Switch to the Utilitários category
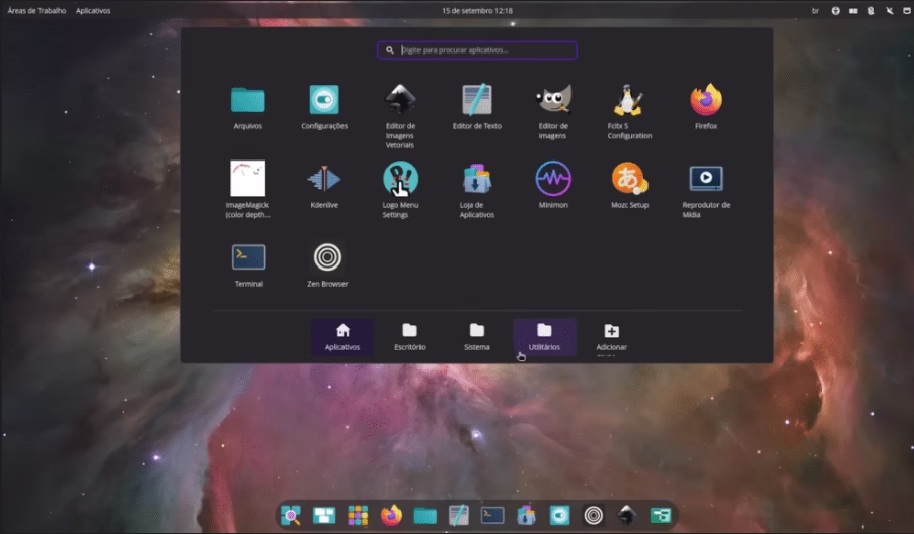The image size is (914, 534). 544,337
